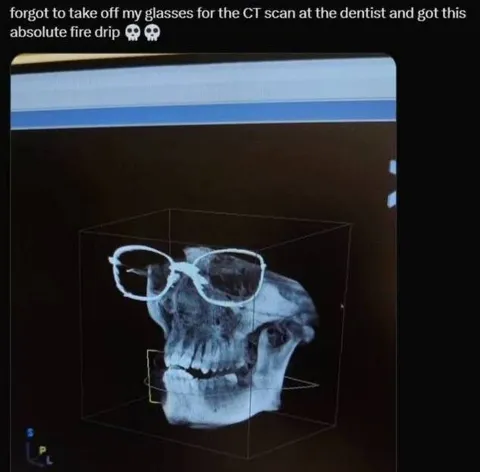The image size is (480, 472).
Task: Click the post text about forgotten glasses
Action: point(238,23)
